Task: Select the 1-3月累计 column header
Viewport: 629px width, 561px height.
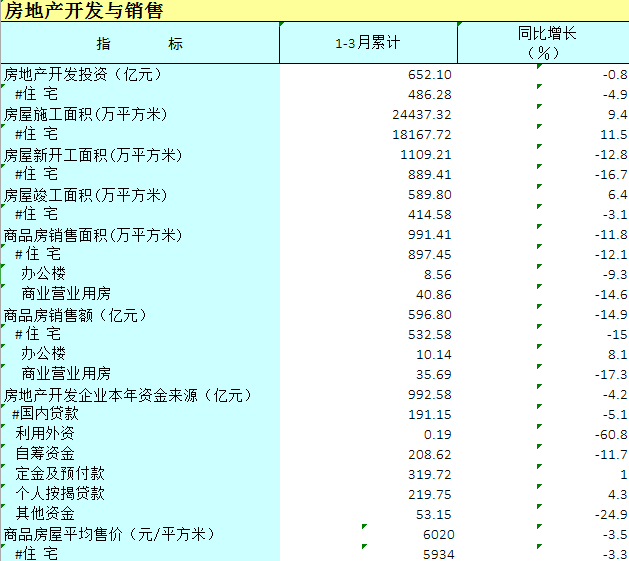Action: (367, 43)
